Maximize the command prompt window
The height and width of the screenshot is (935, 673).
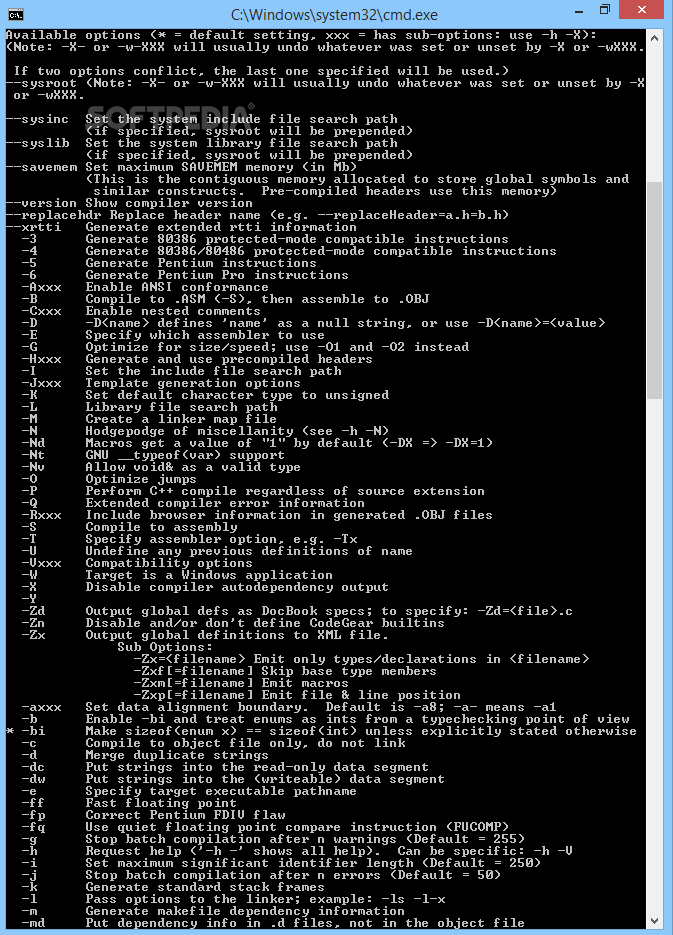tap(605, 11)
